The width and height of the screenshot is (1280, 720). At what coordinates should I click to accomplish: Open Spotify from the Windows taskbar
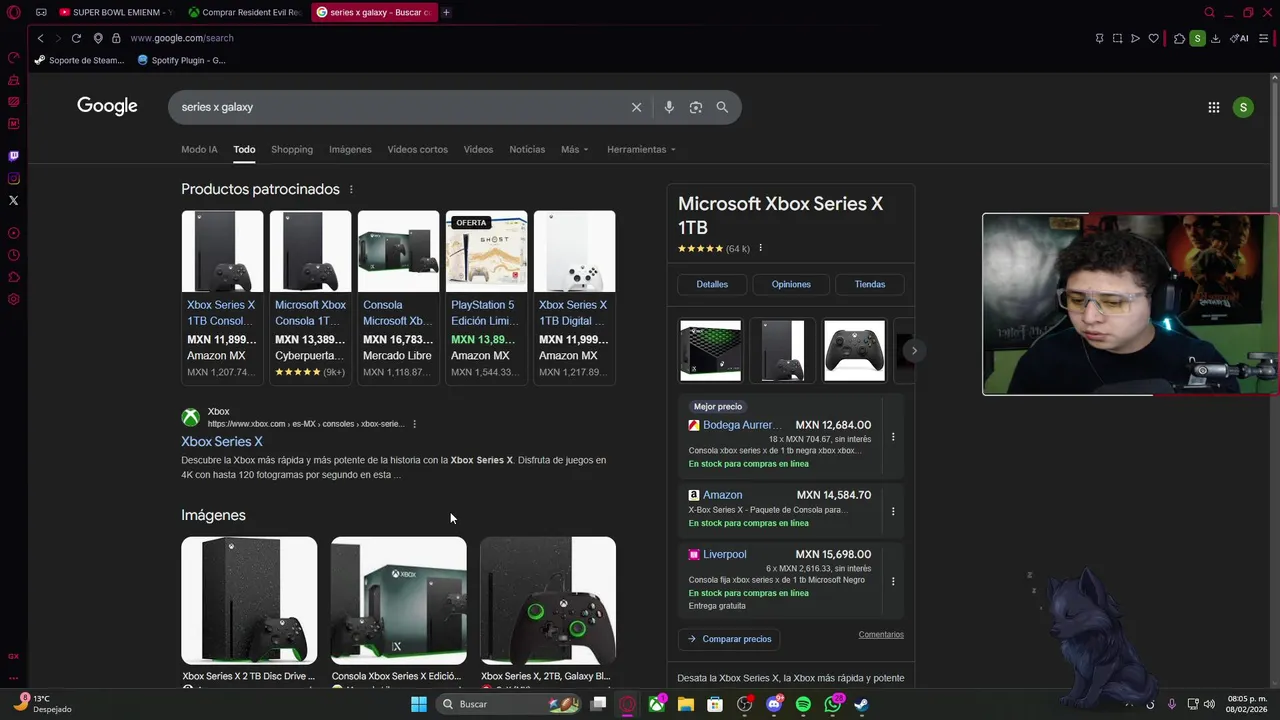click(x=803, y=704)
